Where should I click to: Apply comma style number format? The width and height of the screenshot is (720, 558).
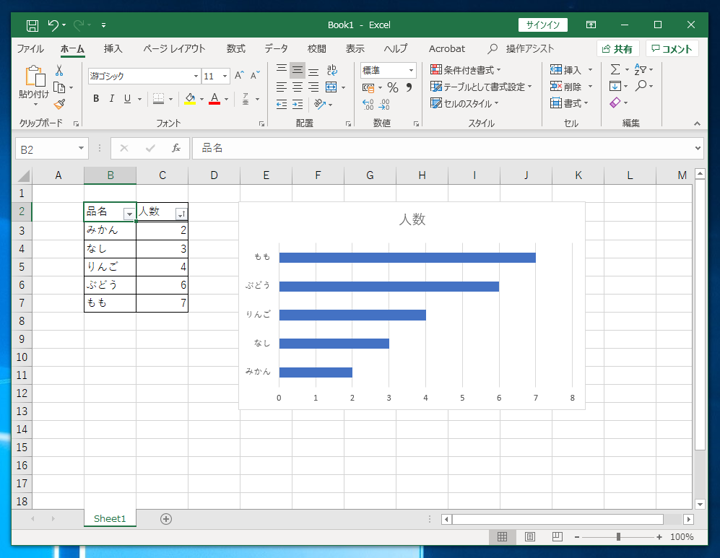click(409, 87)
